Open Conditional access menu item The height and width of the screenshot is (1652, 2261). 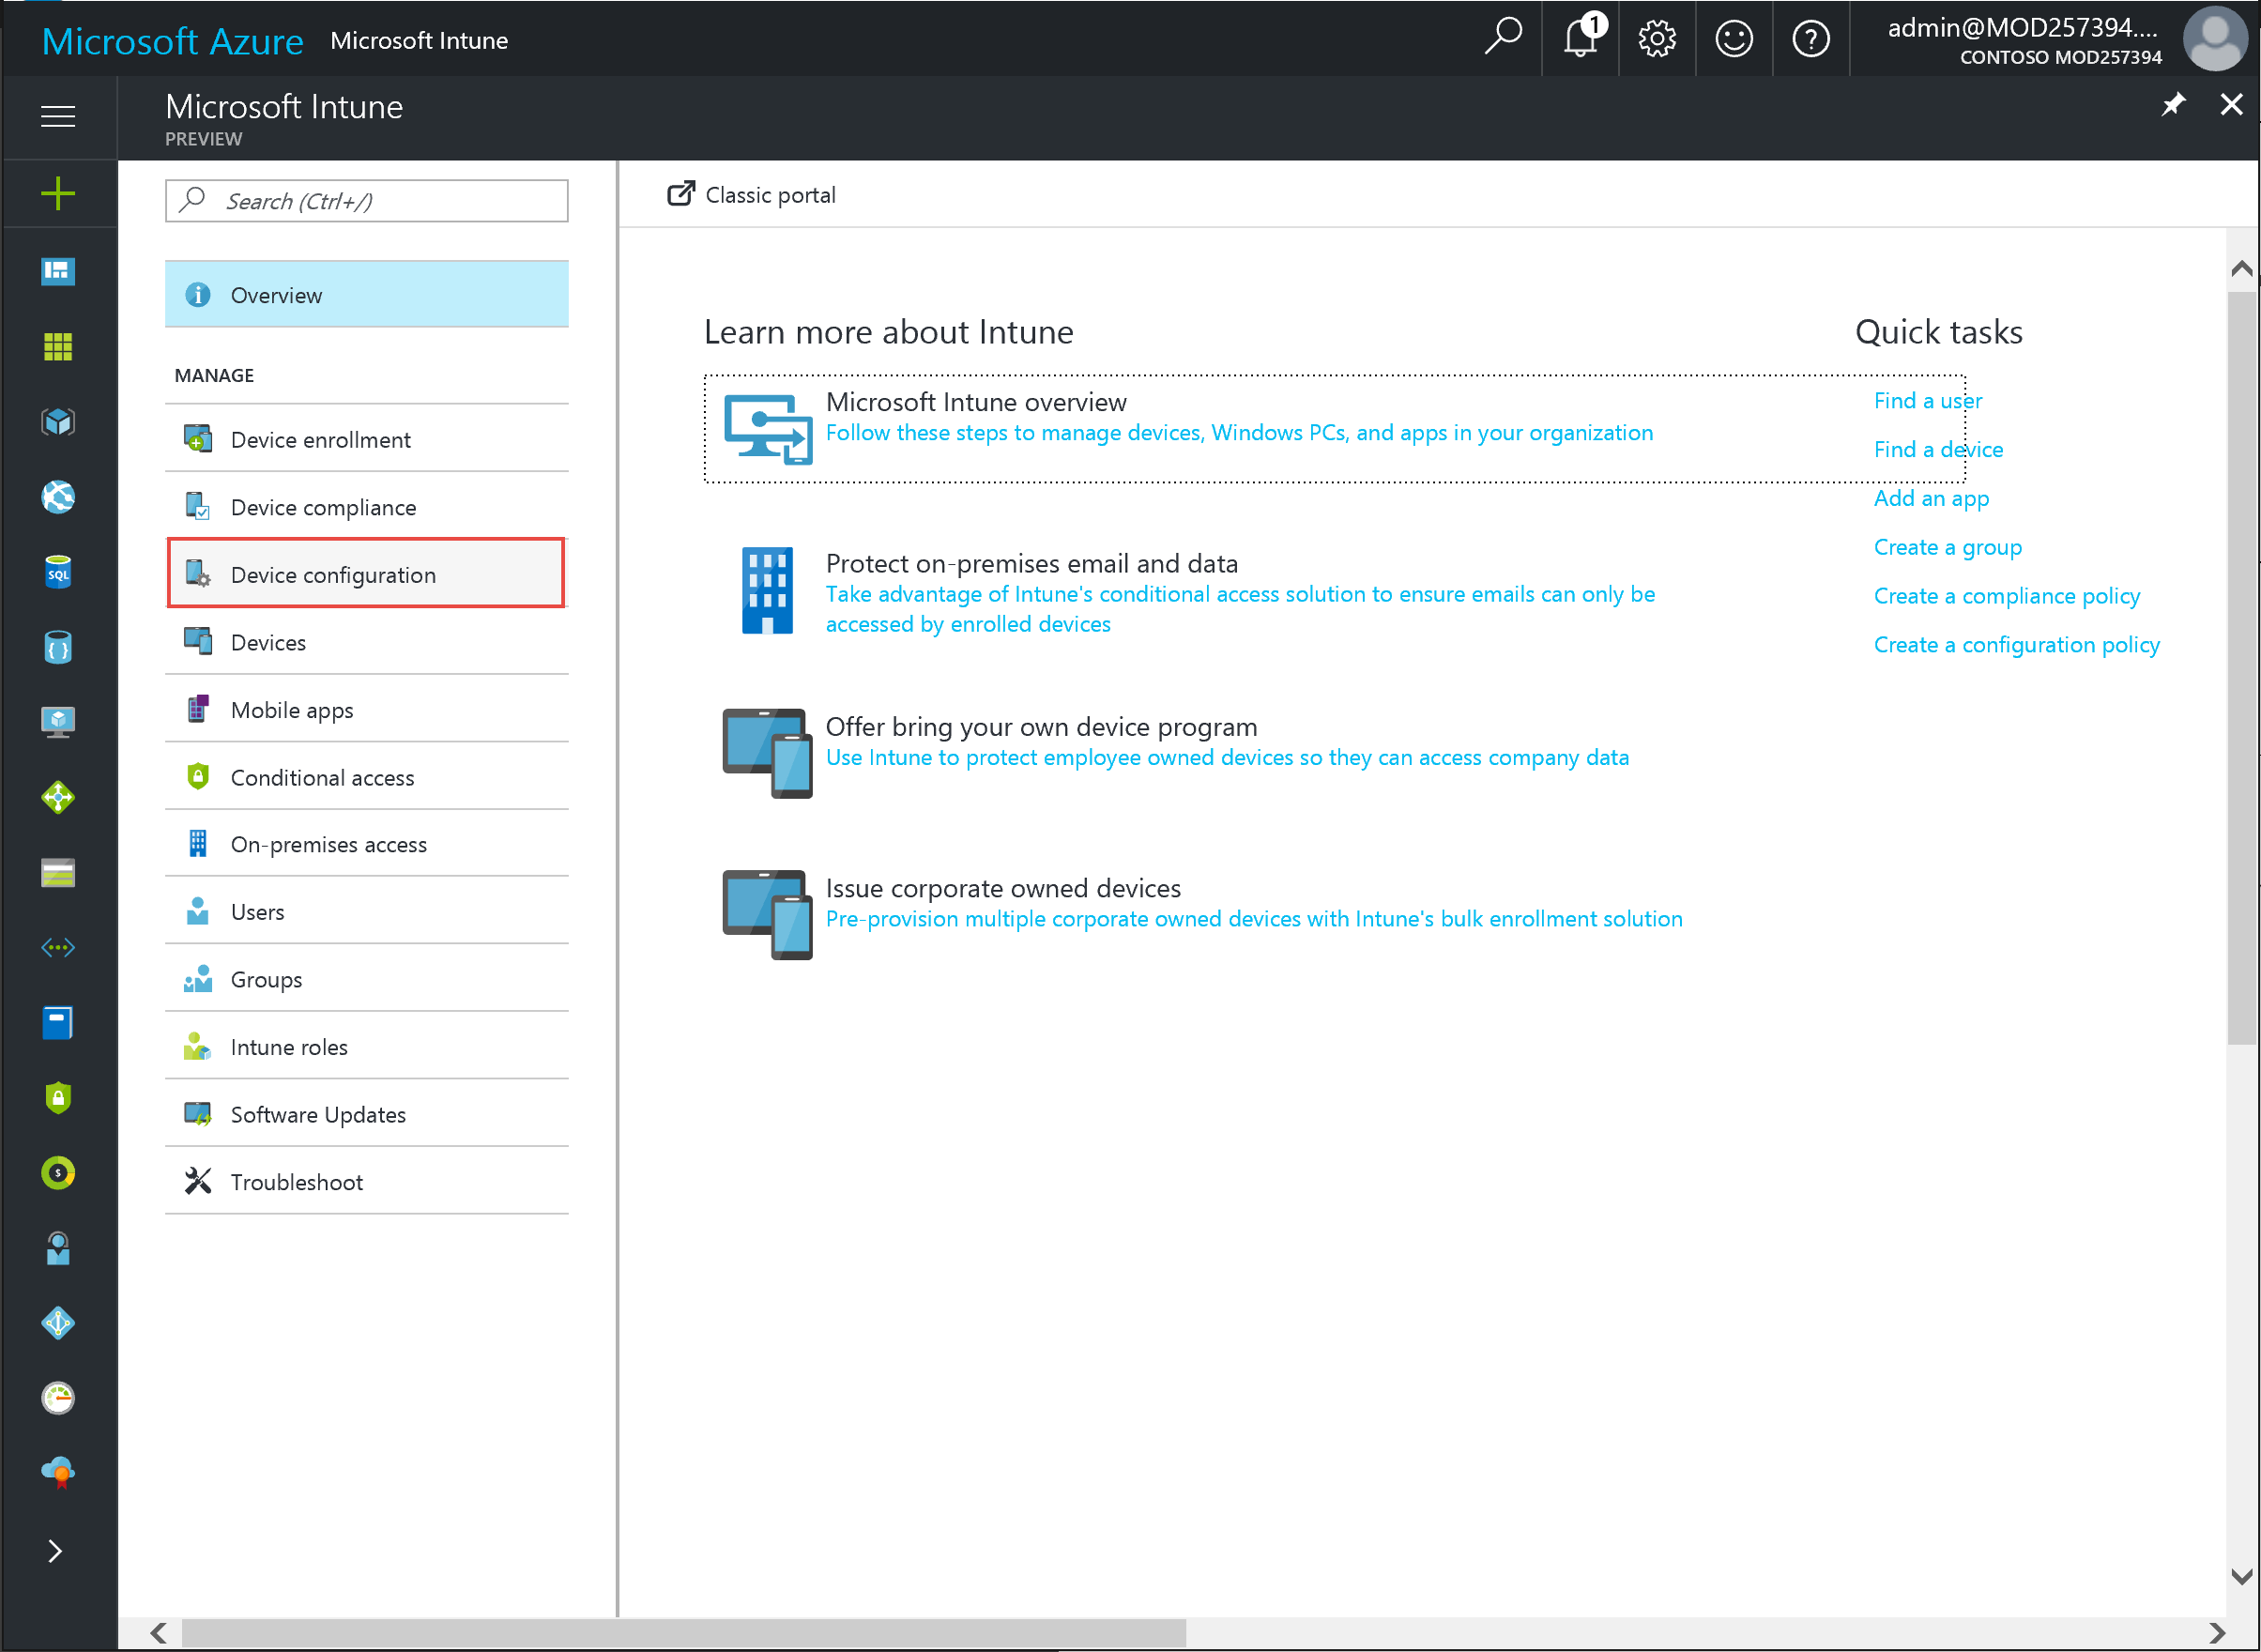[322, 777]
